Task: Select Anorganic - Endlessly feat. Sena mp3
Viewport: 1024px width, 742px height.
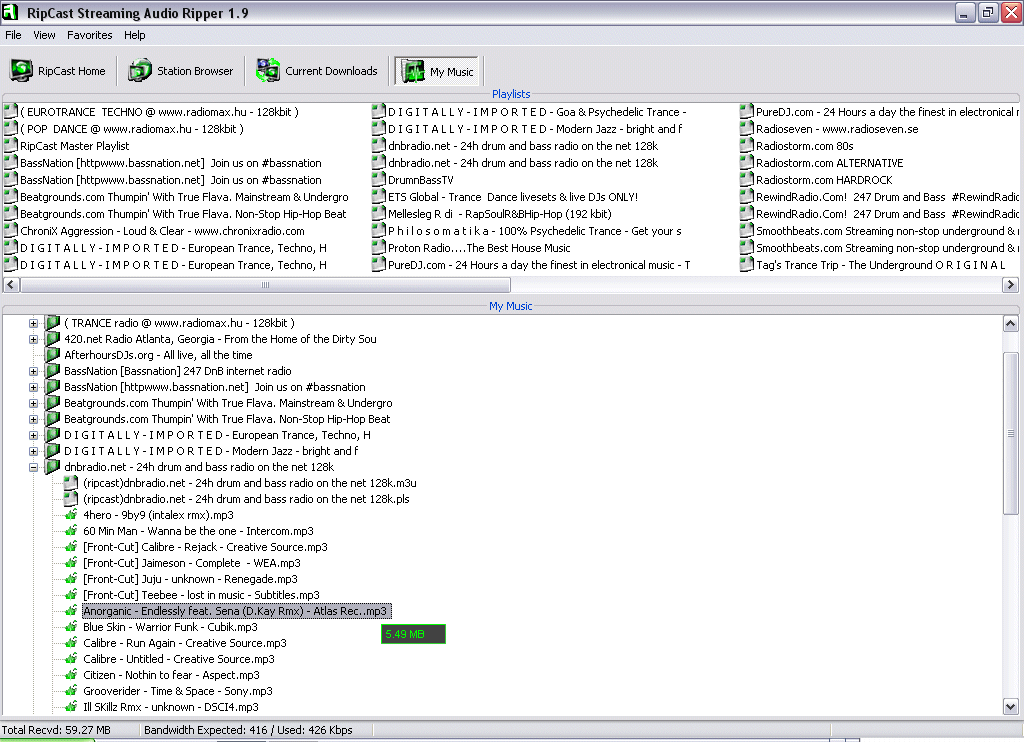Action: pyautogui.click(x=236, y=611)
